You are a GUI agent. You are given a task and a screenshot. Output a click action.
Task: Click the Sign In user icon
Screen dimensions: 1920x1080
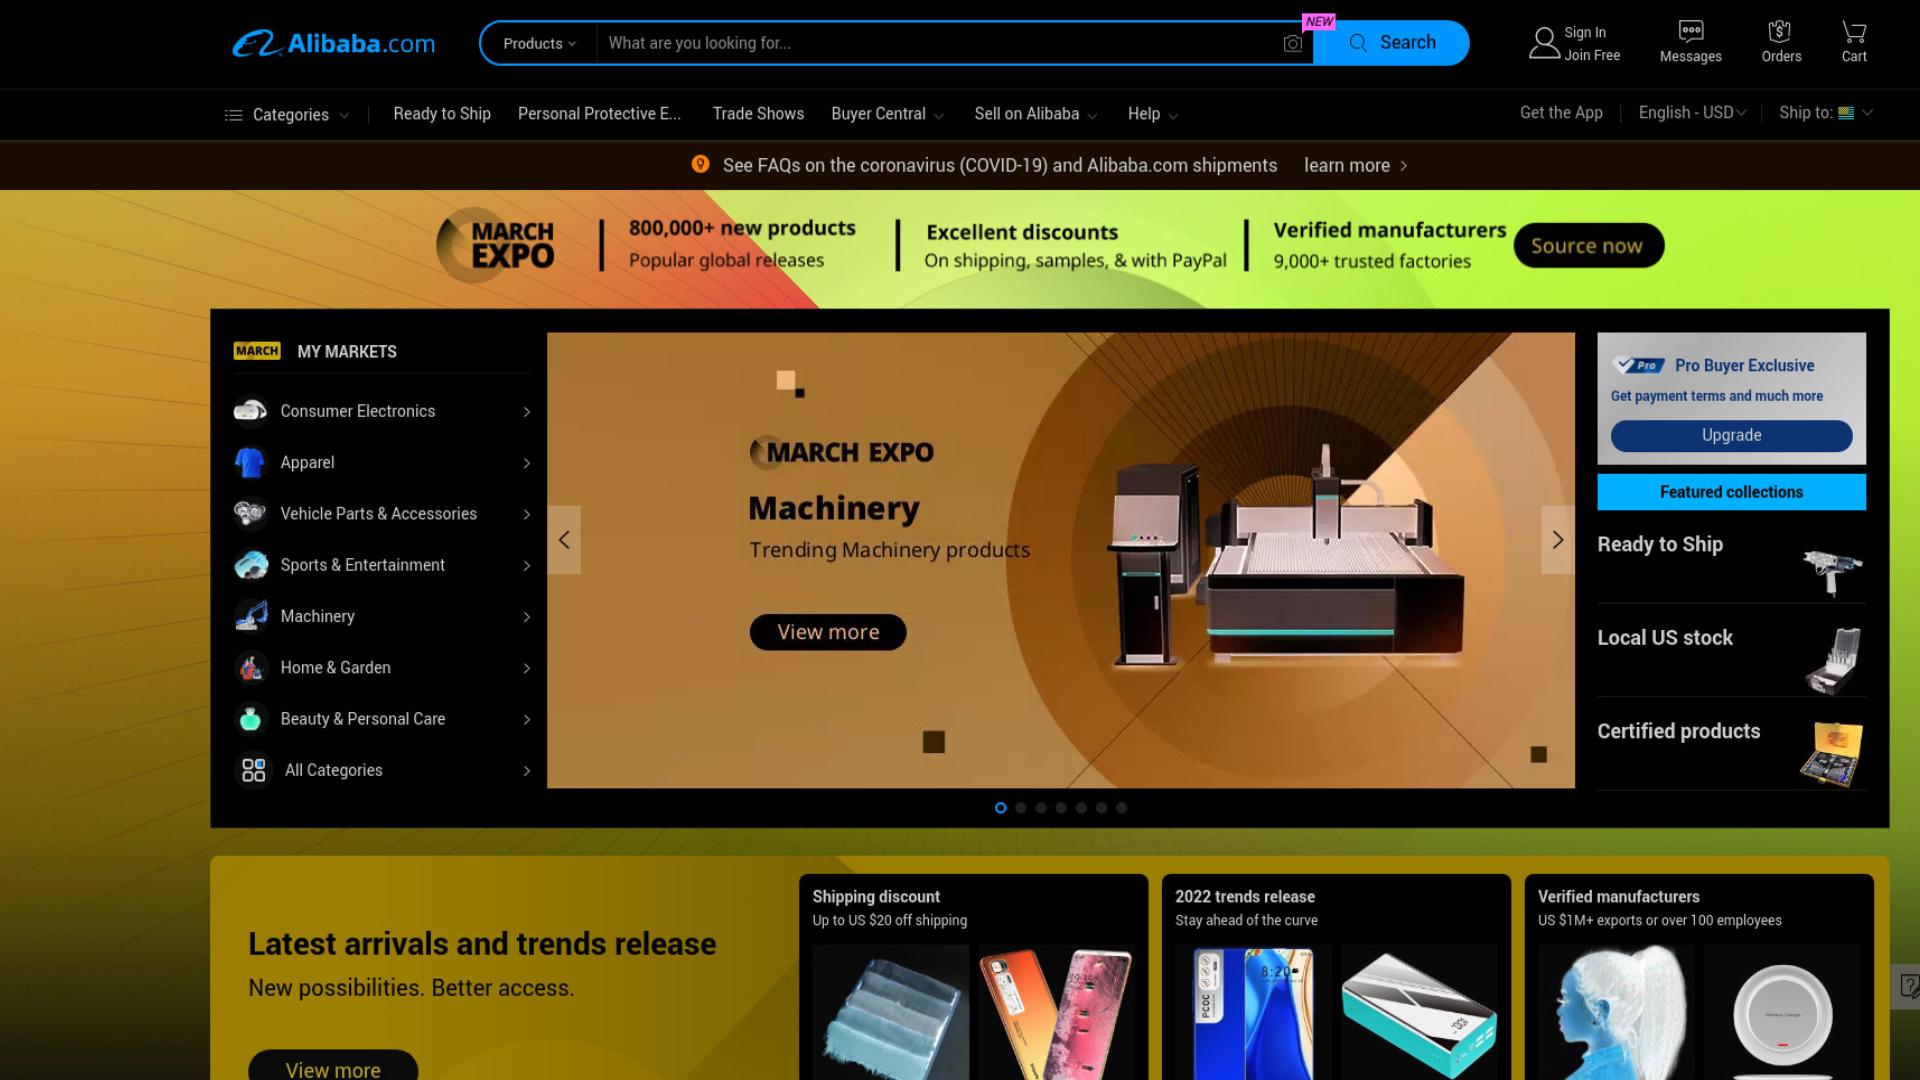1544,43
